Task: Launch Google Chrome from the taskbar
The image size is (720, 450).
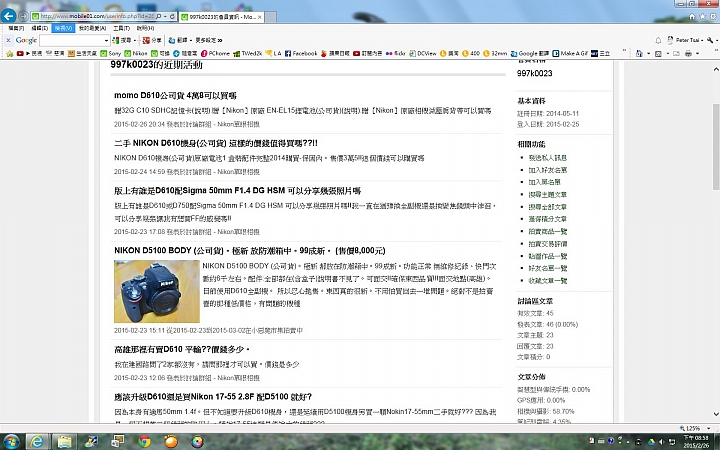Action: coord(144,441)
